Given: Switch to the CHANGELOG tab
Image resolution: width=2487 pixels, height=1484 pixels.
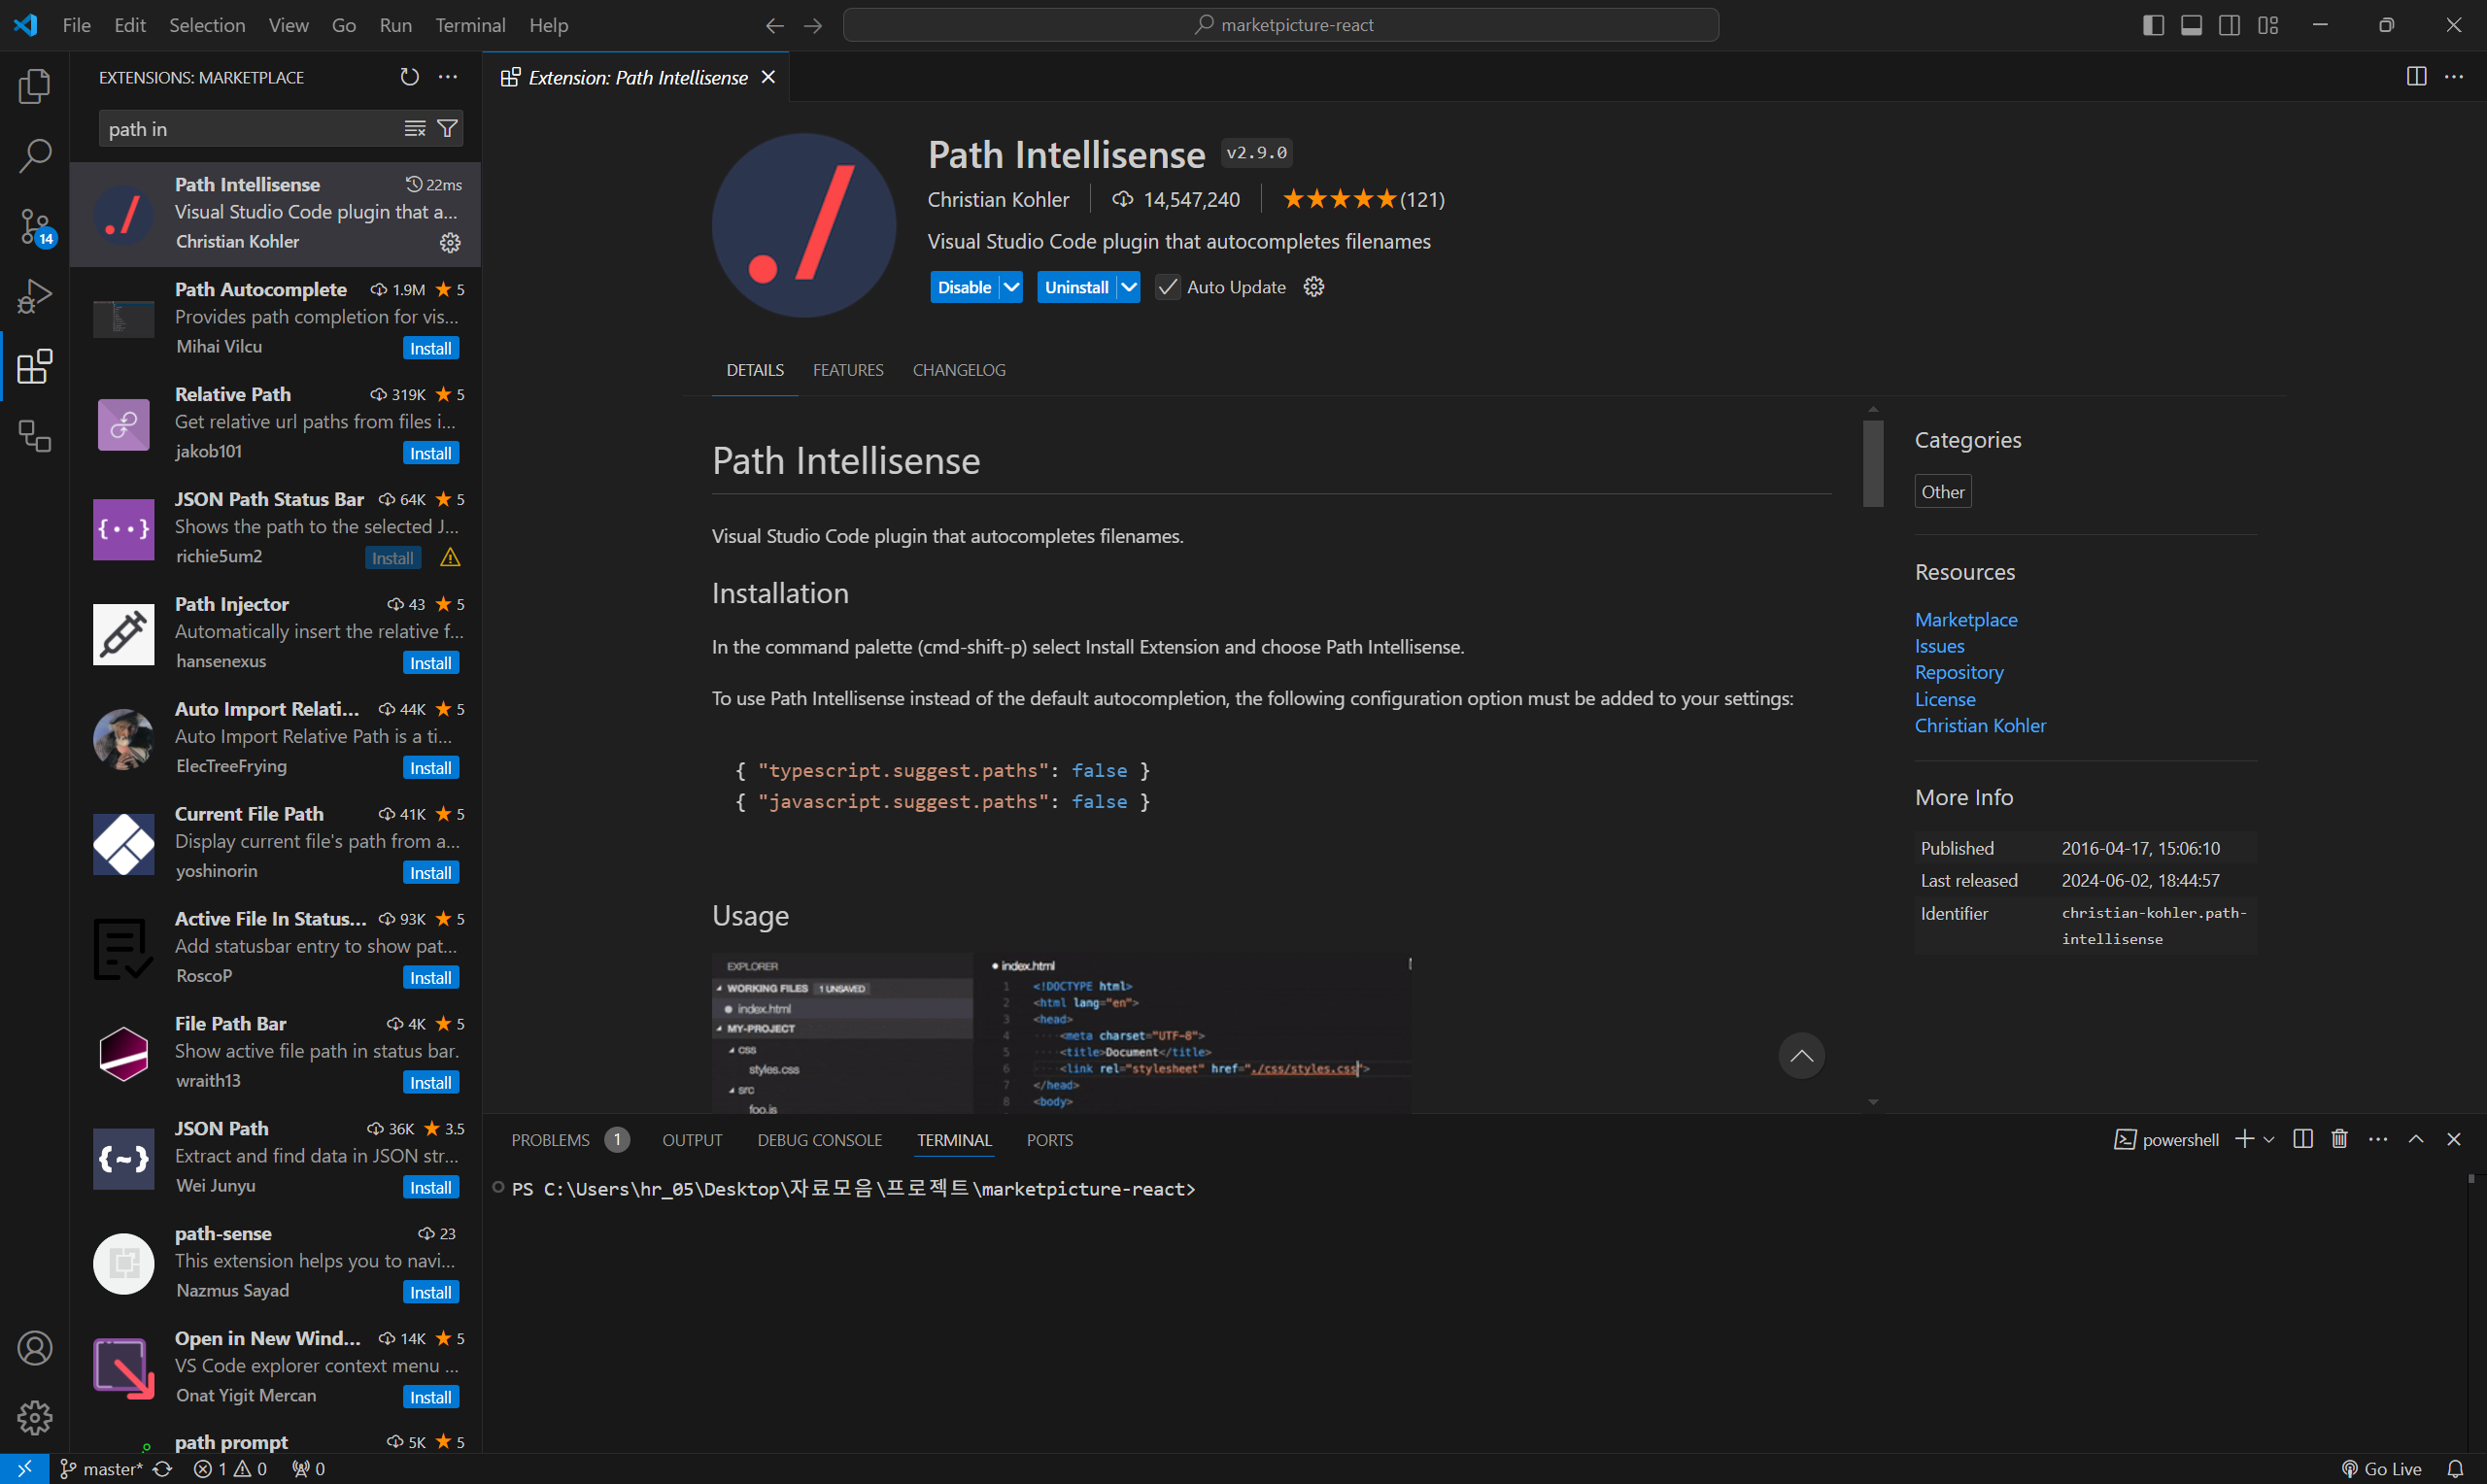Looking at the screenshot, I should click(959, 370).
